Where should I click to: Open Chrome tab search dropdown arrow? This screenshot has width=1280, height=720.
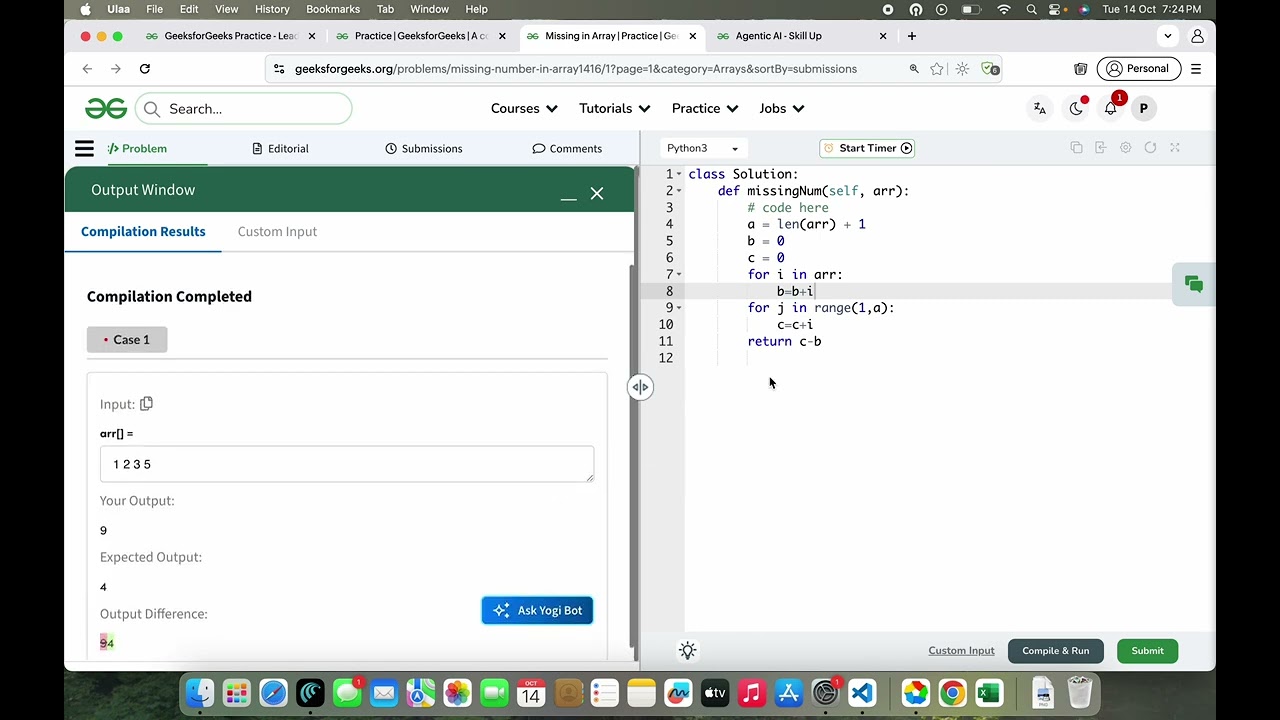[1168, 36]
